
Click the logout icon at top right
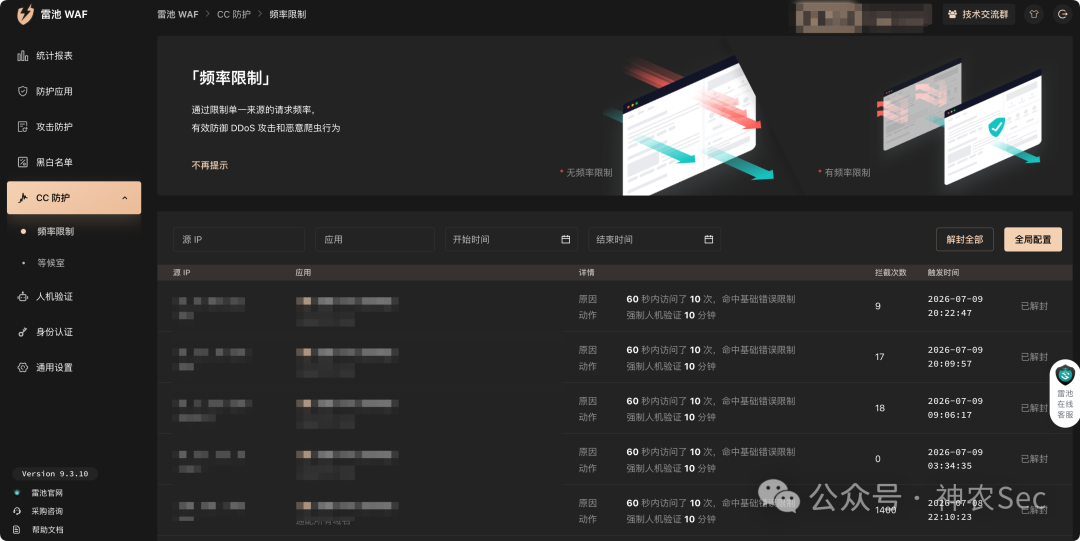point(1063,14)
